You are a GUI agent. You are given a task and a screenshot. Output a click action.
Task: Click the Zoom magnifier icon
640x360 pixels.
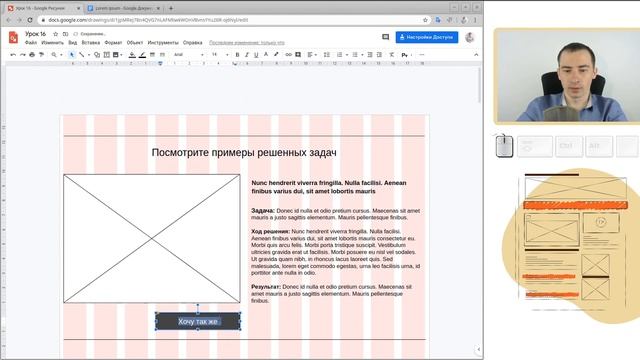54,55
